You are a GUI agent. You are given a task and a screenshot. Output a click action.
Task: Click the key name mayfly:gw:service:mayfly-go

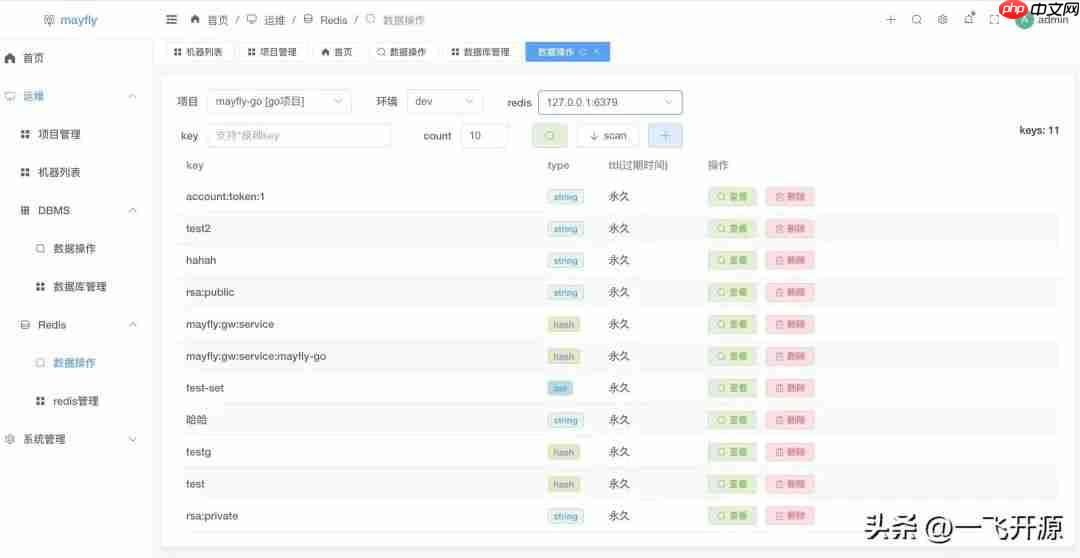[x=256, y=356]
